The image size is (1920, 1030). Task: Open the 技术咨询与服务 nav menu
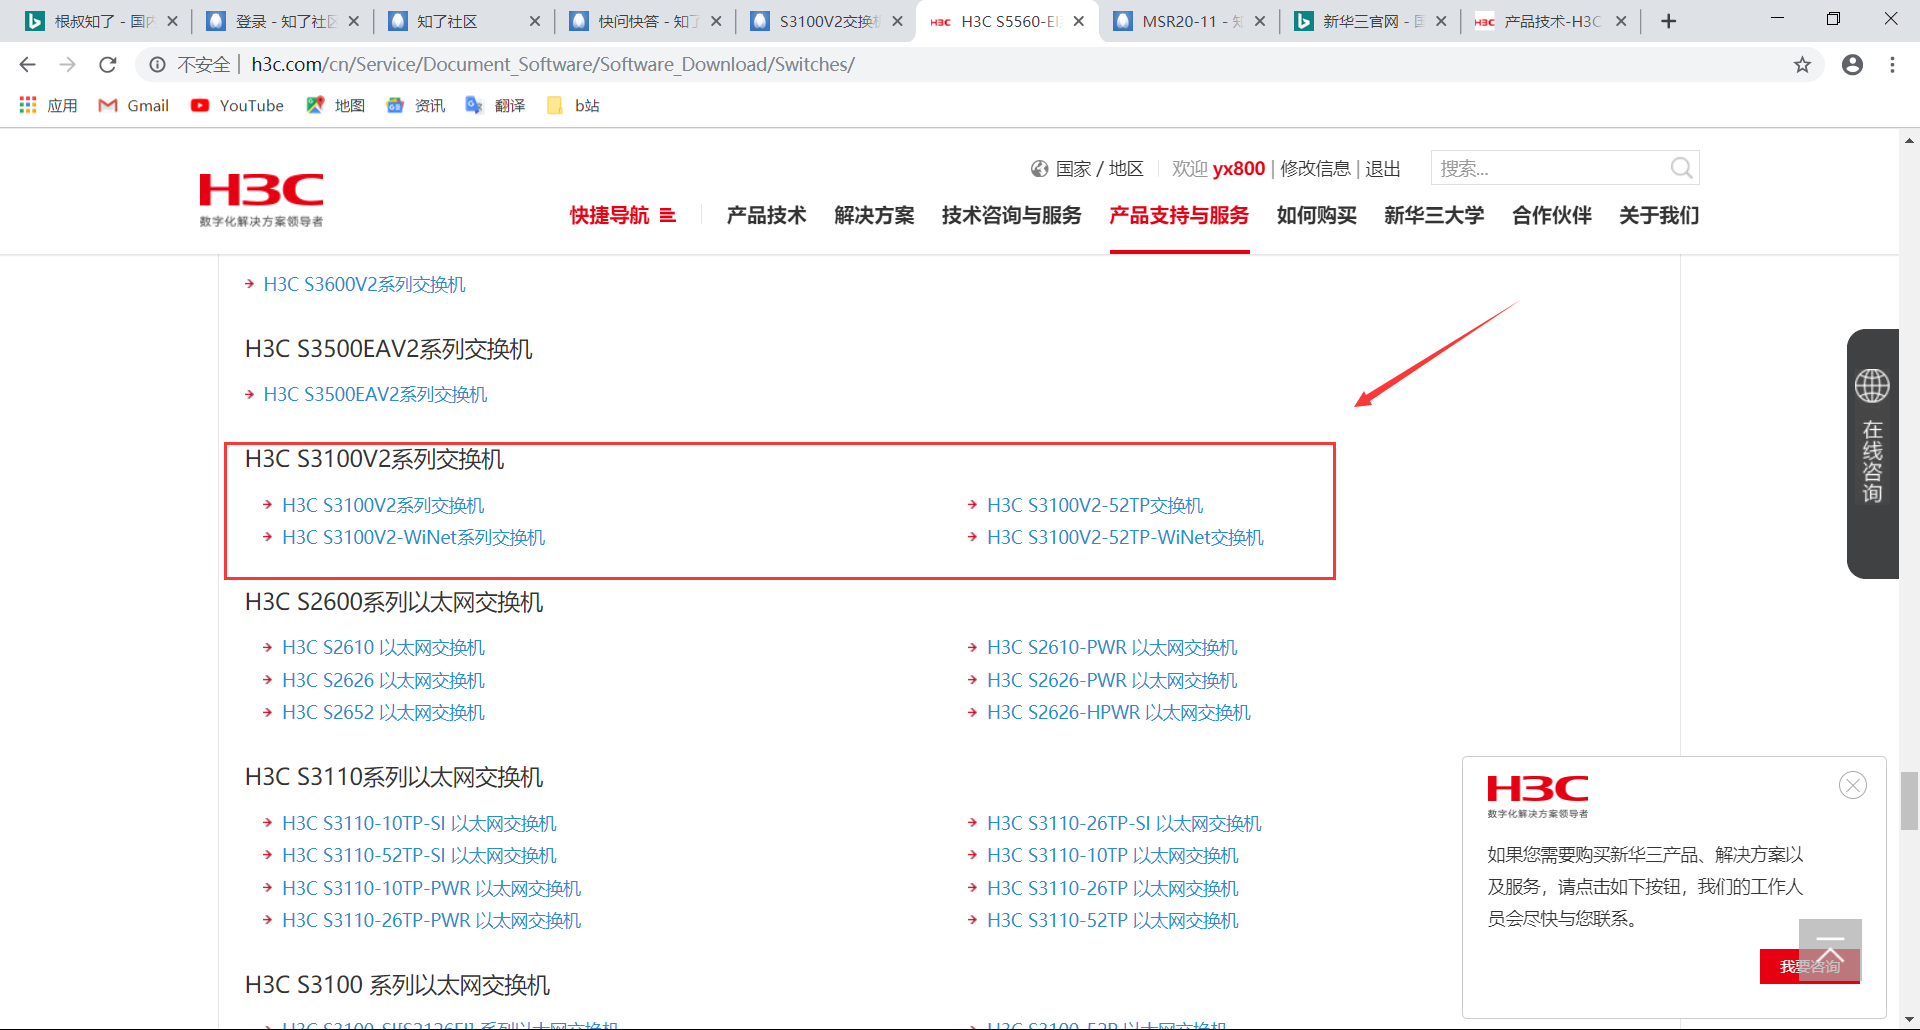pyautogui.click(x=1011, y=215)
